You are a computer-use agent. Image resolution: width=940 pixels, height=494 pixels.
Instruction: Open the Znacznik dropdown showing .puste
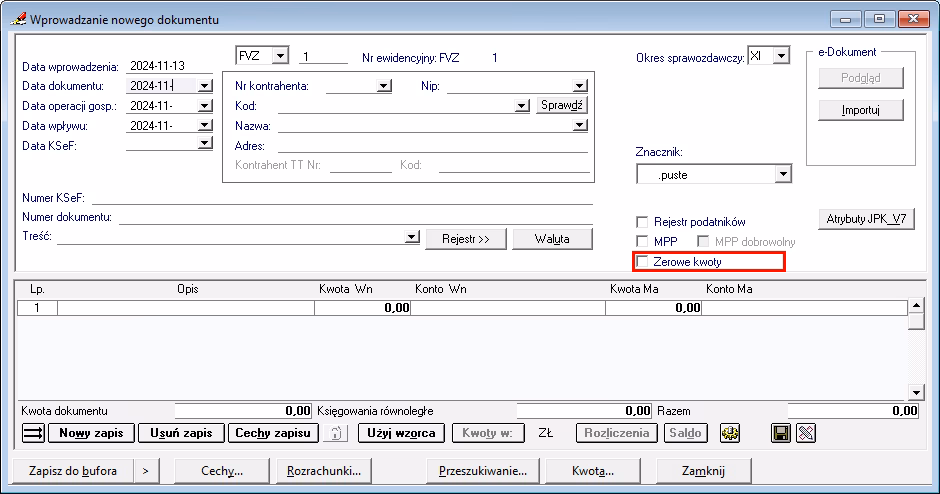coord(782,175)
